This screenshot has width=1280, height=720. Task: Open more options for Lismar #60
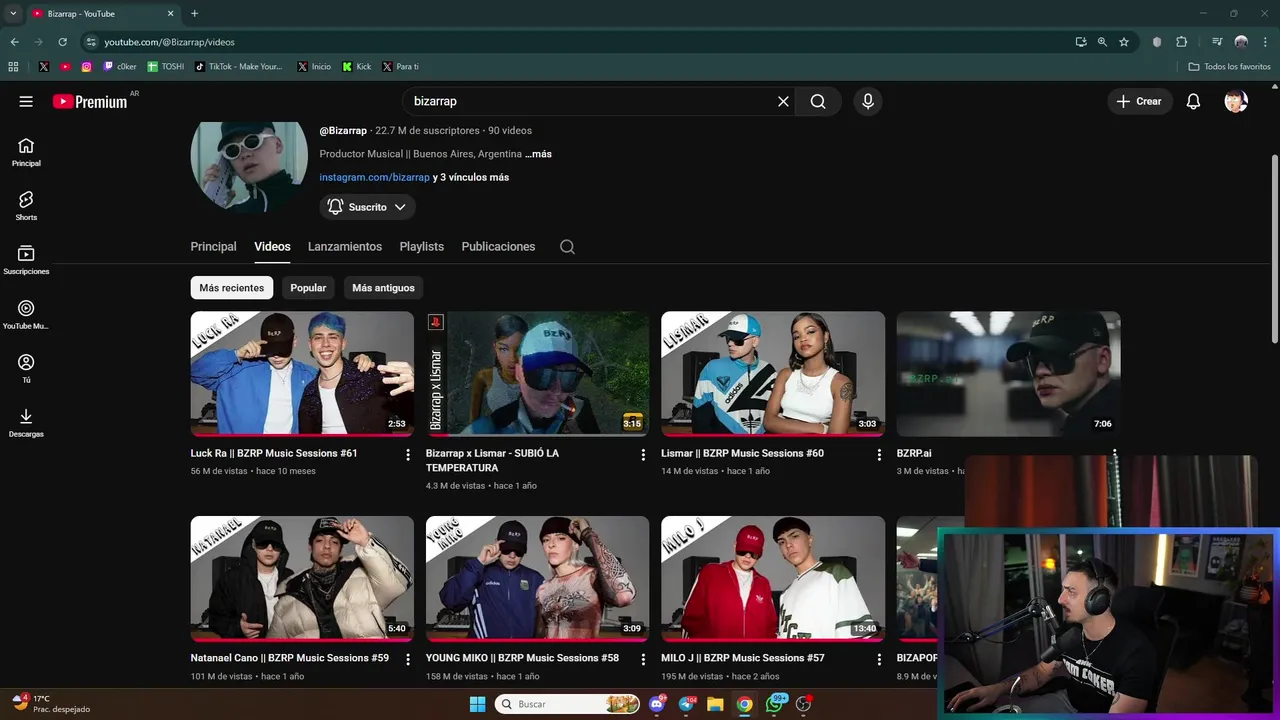click(x=879, y=455)
